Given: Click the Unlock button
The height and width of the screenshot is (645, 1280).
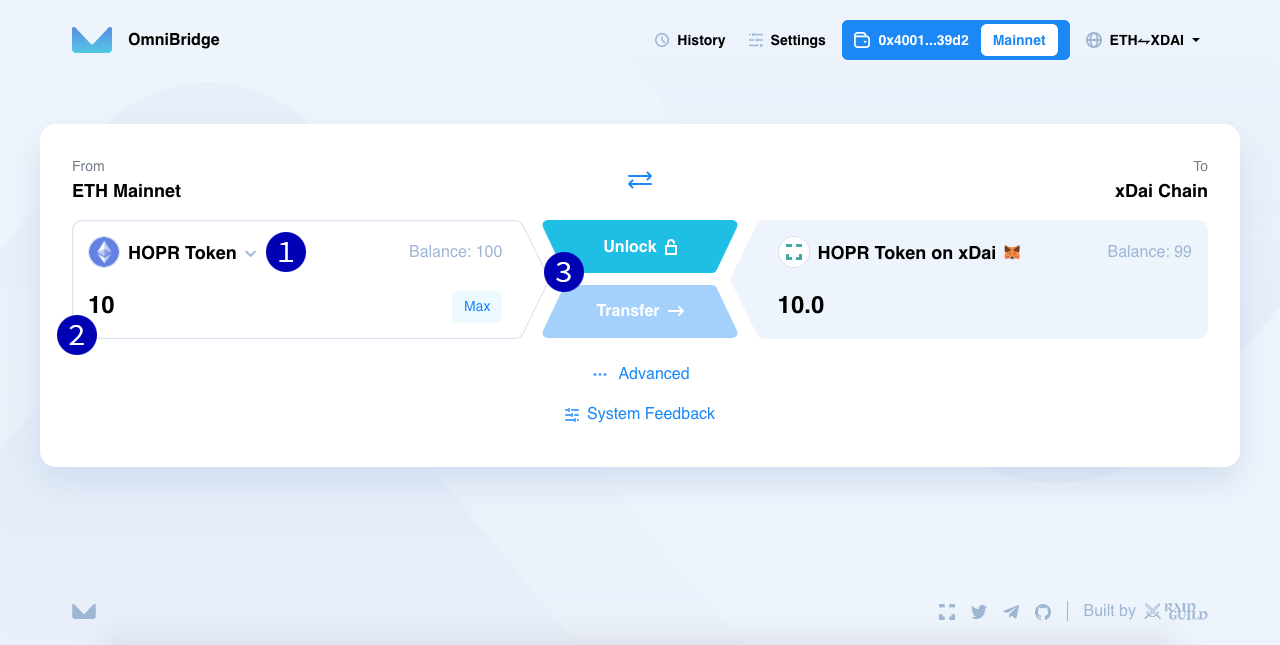Looking at the screenshot, I should pos(640,246).
